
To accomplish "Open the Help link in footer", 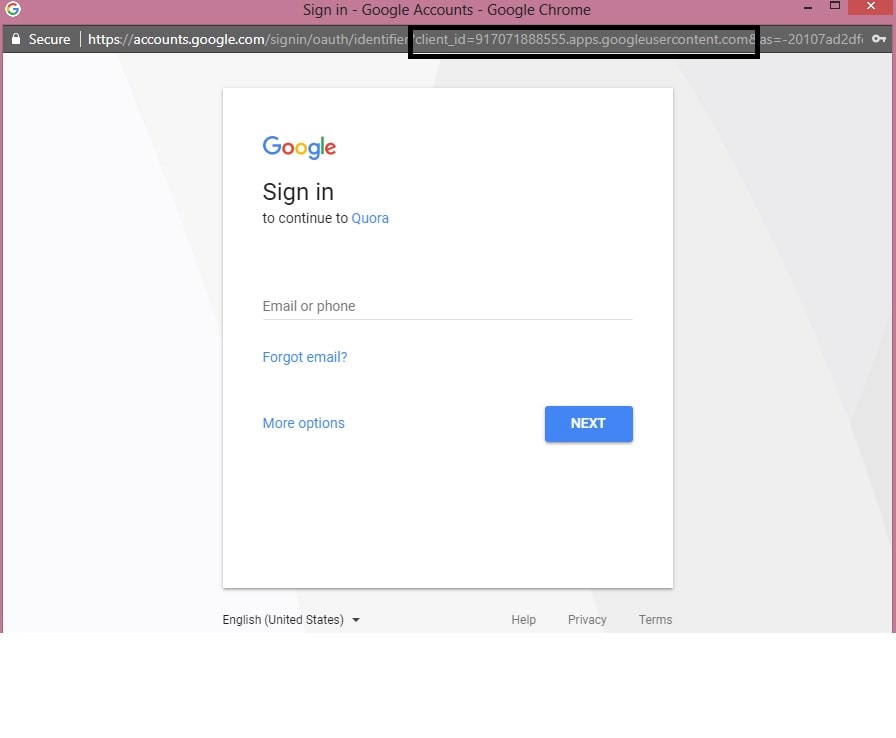I will click(523, 620).
